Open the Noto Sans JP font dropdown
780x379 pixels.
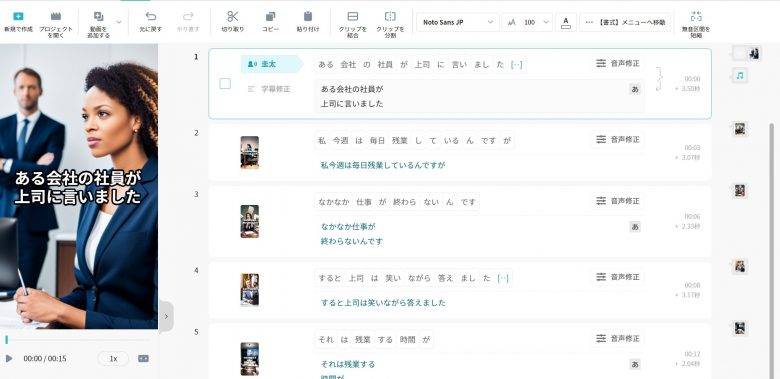[x=458, y=22]
